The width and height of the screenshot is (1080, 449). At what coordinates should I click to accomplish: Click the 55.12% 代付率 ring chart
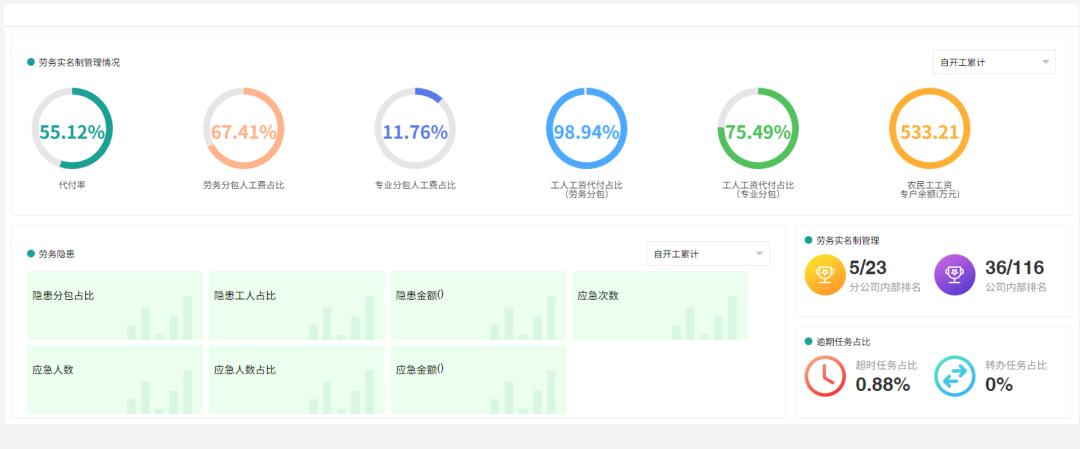72,130
